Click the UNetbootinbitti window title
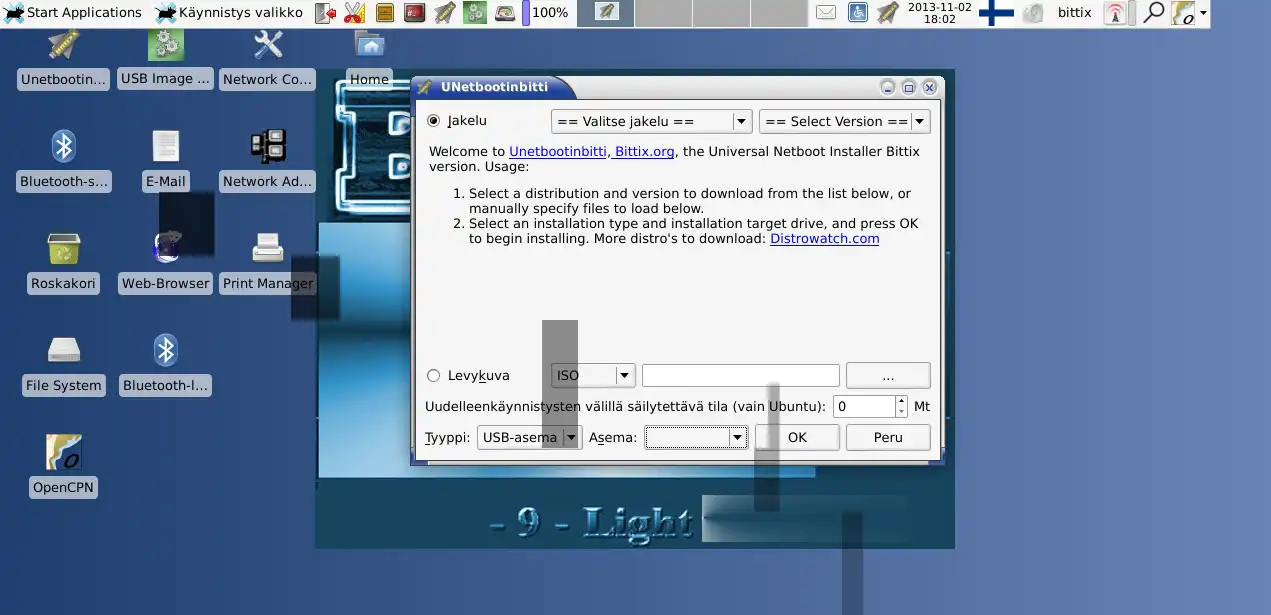The image size is (1271, 615). pos(494,87)
